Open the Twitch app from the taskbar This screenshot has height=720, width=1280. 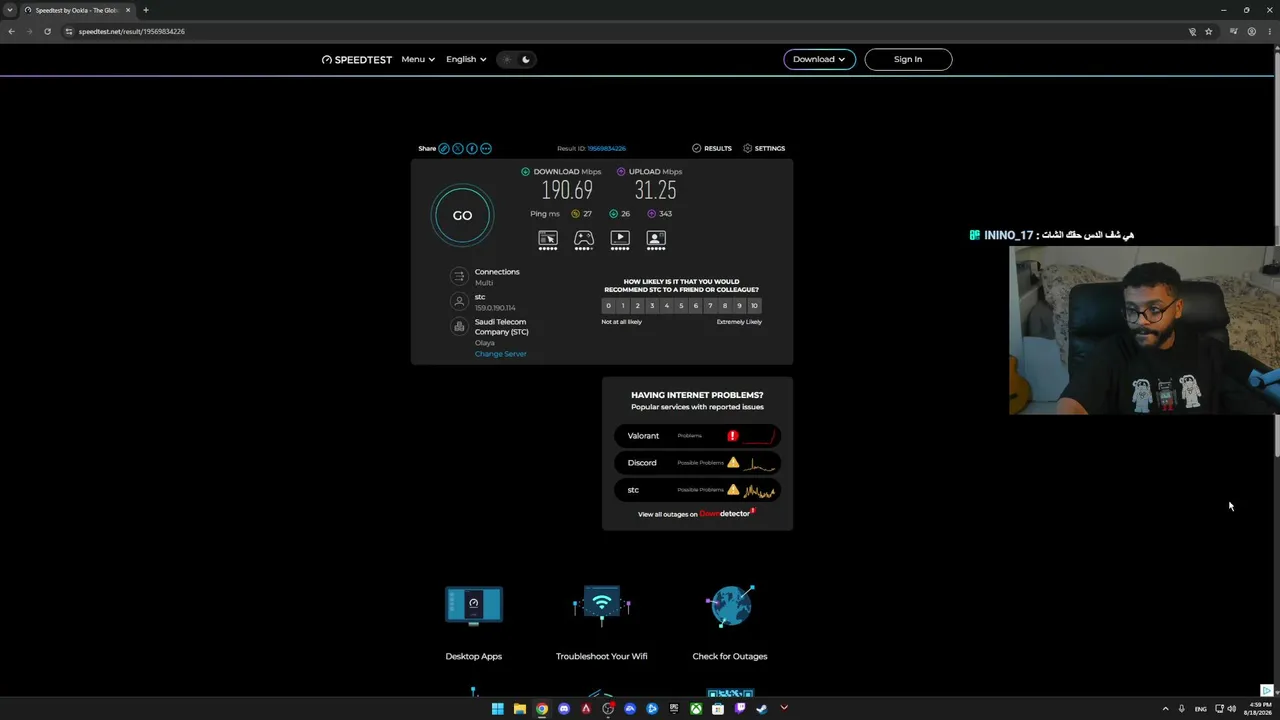pyautogui.click(x=740, y=709)
